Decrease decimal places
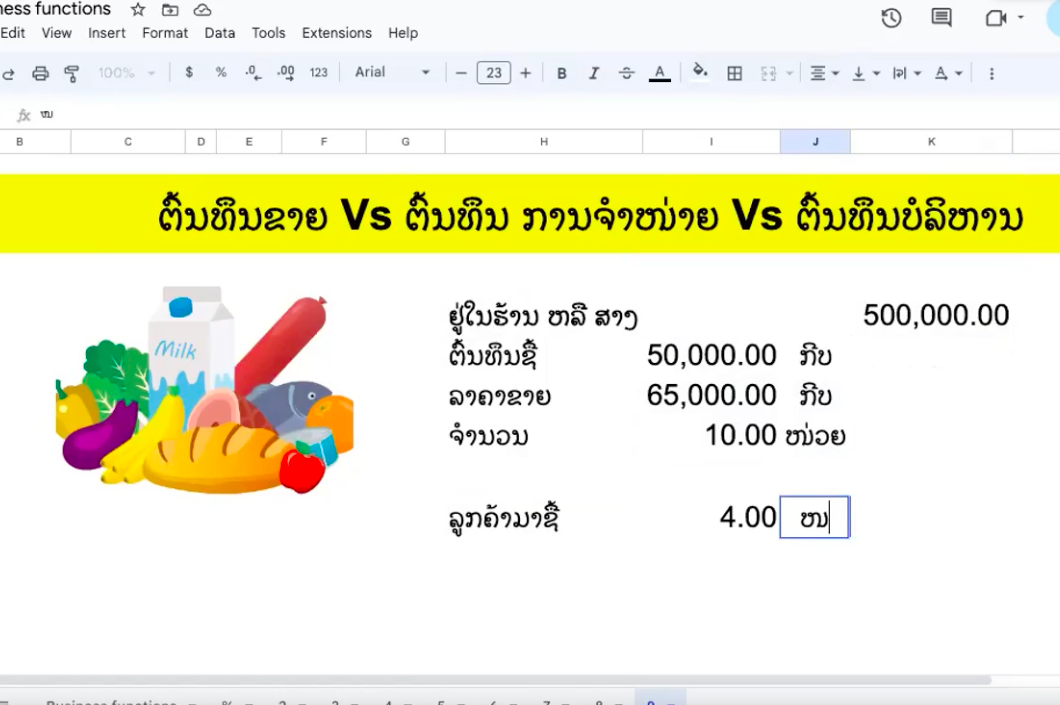This screenshot has height=705, width=1060. [x=254, y=73]
